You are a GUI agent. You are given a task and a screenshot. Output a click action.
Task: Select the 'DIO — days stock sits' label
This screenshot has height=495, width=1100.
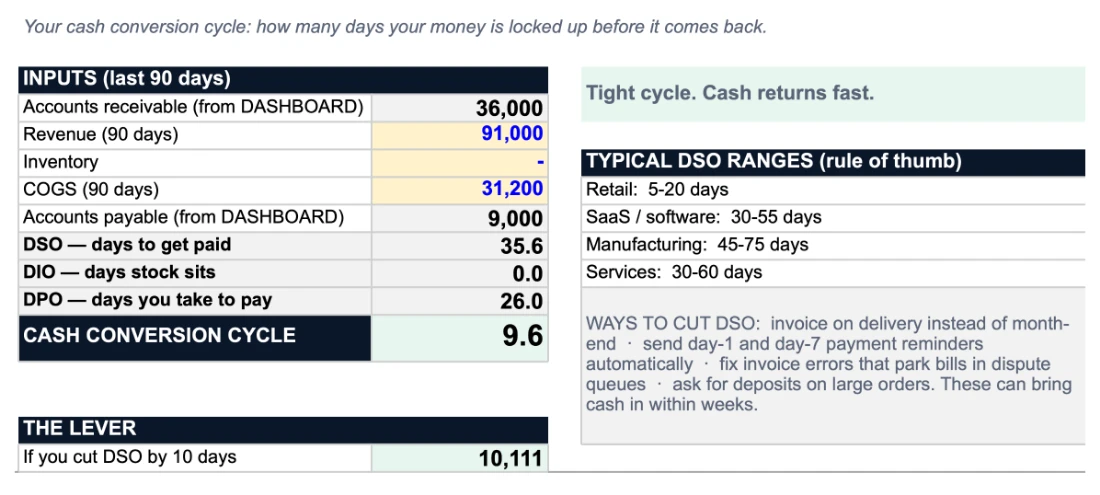(195, 273)
